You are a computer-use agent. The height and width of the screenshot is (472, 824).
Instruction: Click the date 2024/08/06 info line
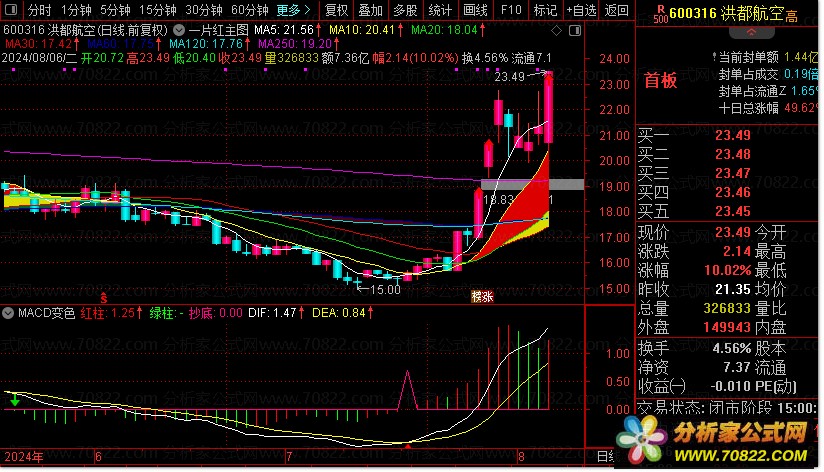[276, 58]
